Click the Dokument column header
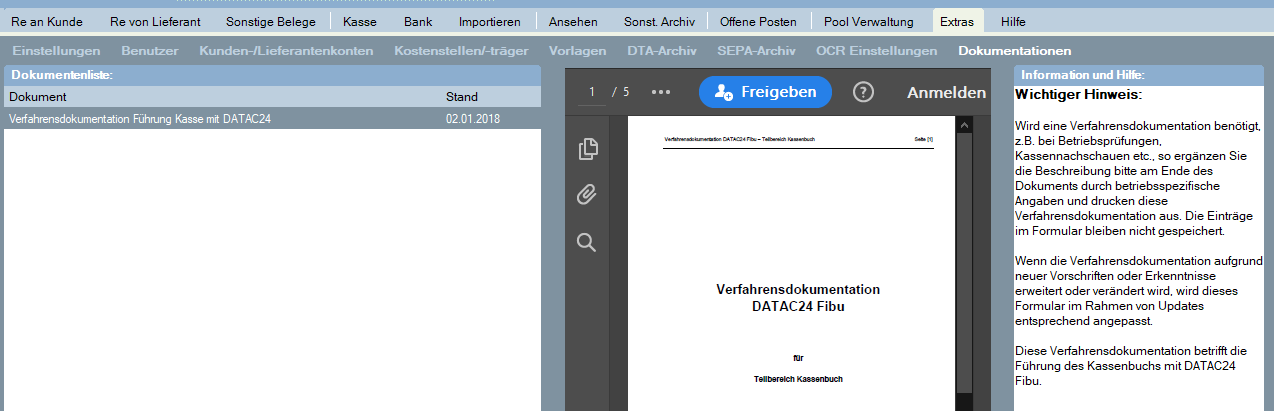Screen dimensions: 1274x411 (x=37, y=97)
